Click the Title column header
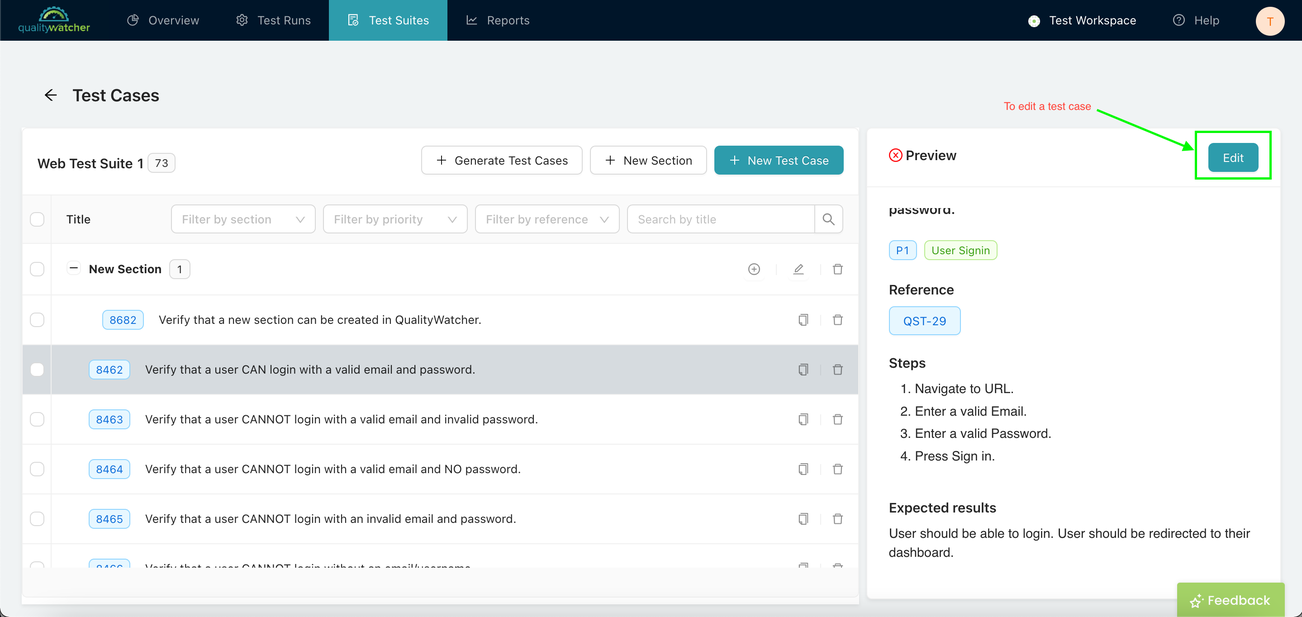 (78, 219)
